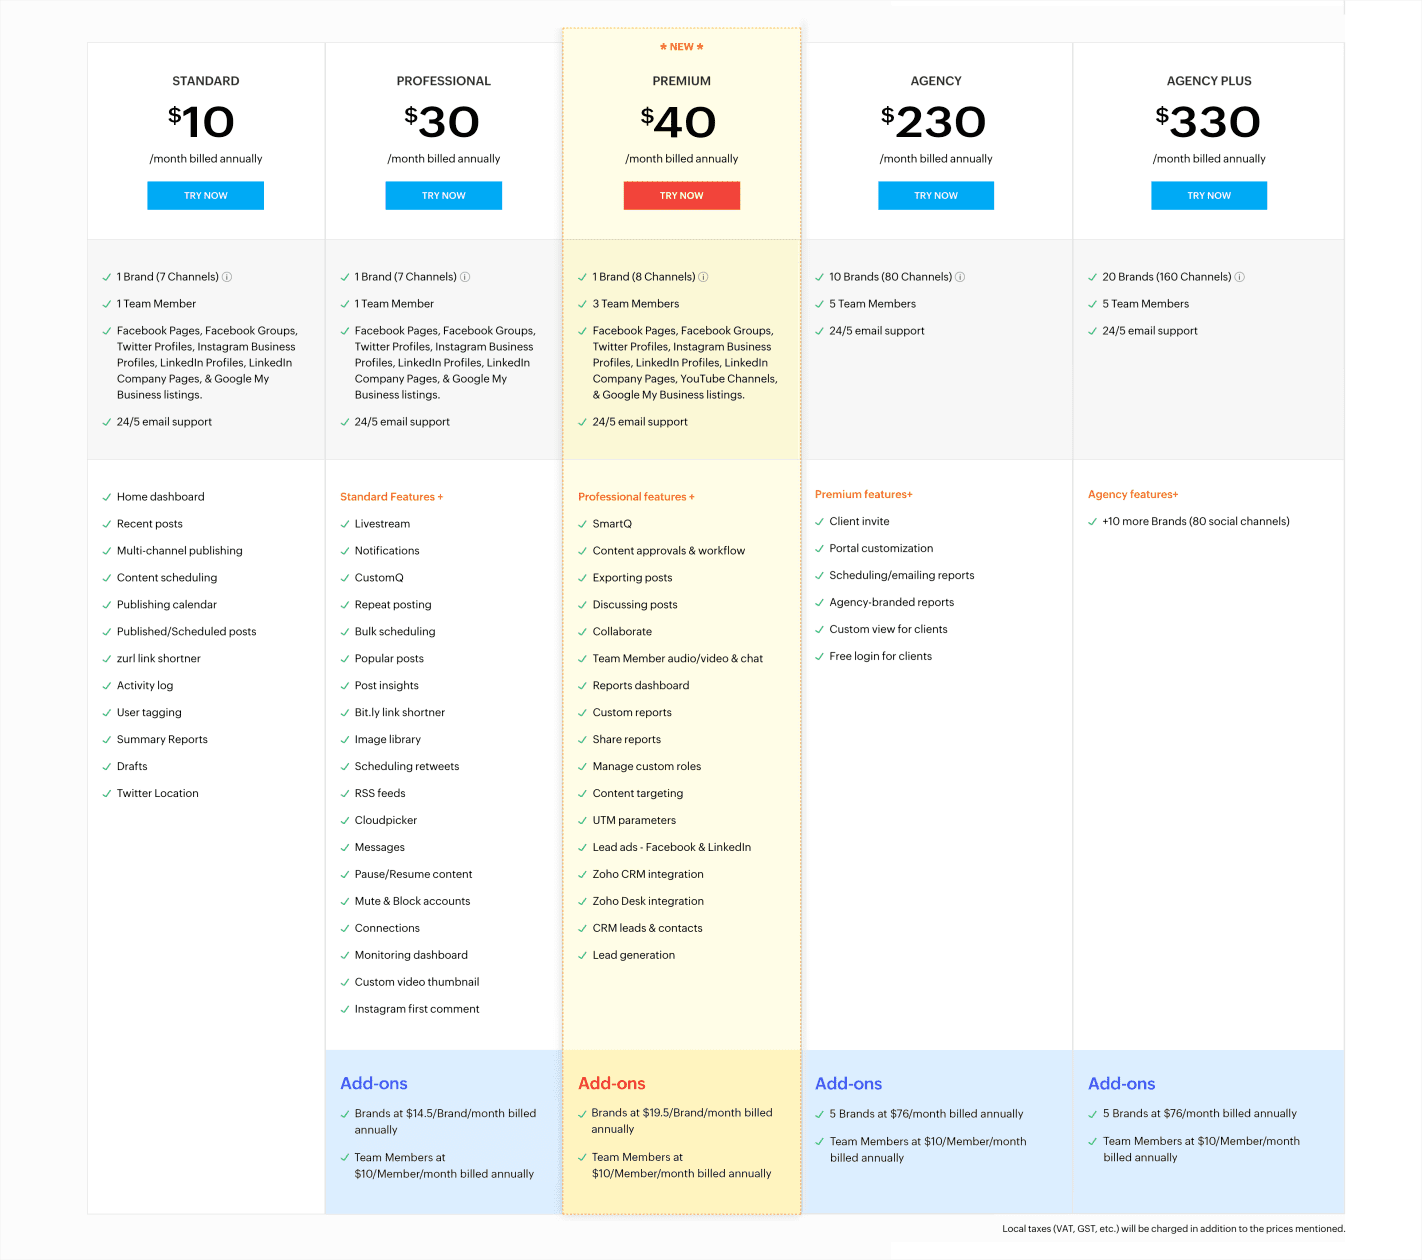Click TRY NOW under the Premium plan

click(x=681, y=195)
